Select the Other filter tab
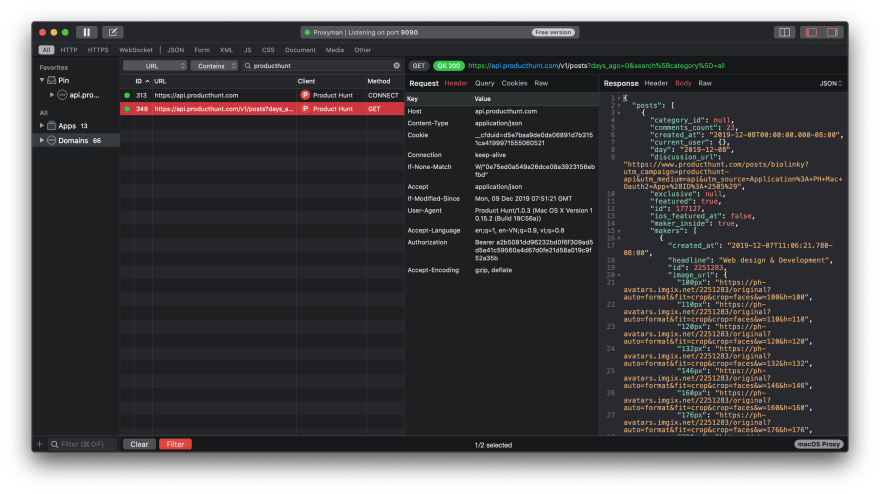Screen dimensions: 880x494 pos(363,50)
